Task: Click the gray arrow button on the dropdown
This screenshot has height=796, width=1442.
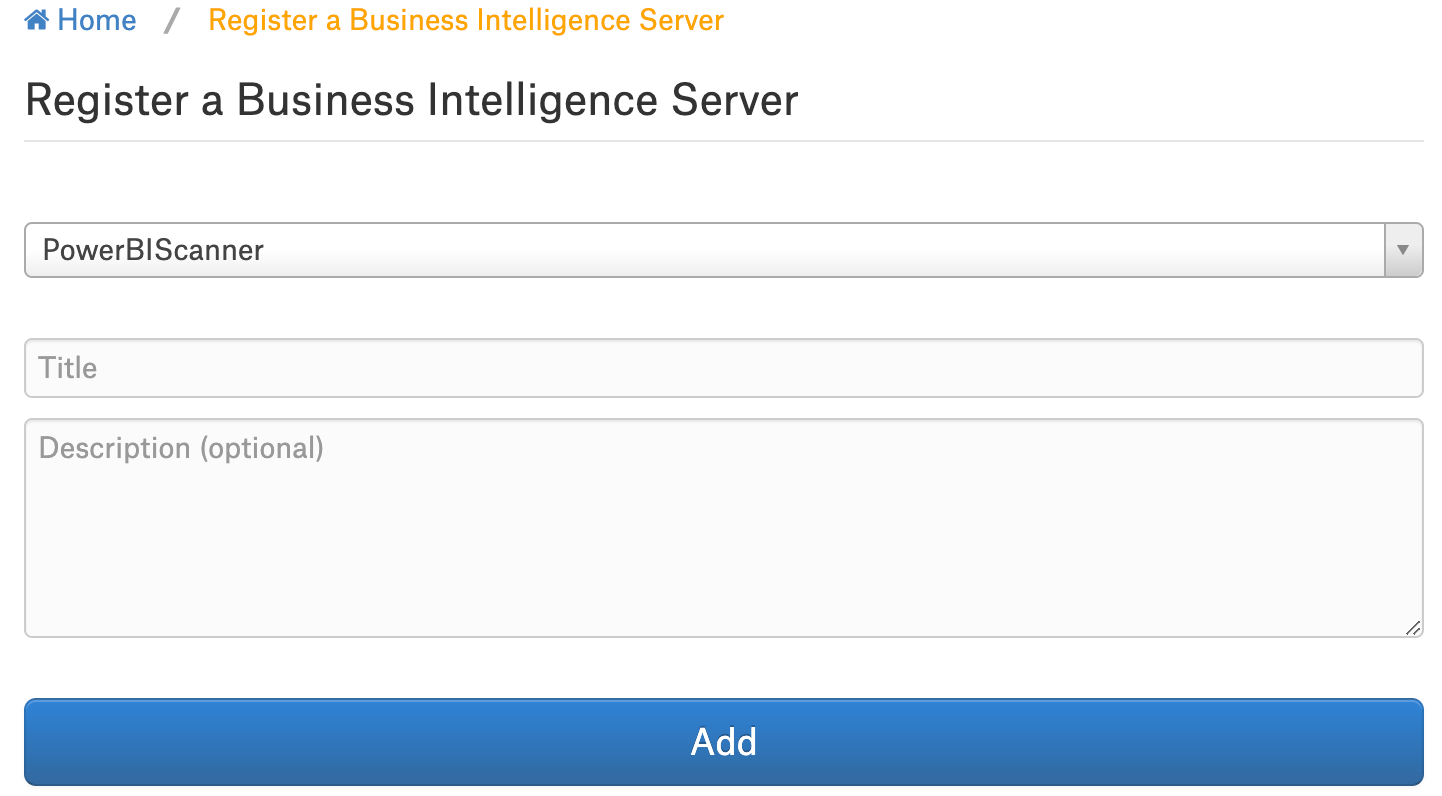Action: (1403, 250)
